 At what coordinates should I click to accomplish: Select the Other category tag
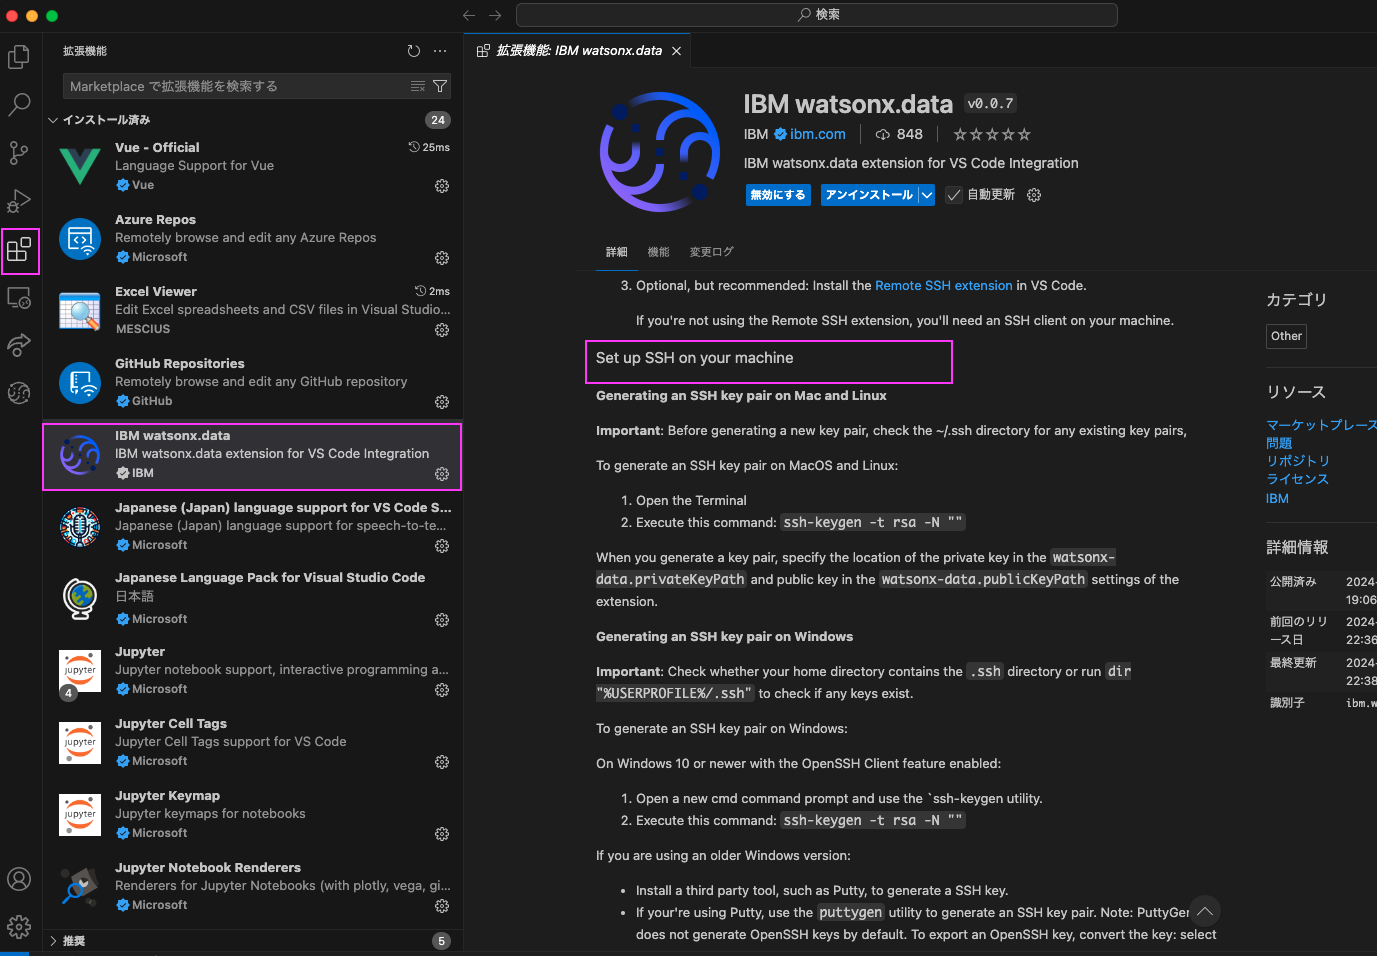click(x=1286, y=336)
